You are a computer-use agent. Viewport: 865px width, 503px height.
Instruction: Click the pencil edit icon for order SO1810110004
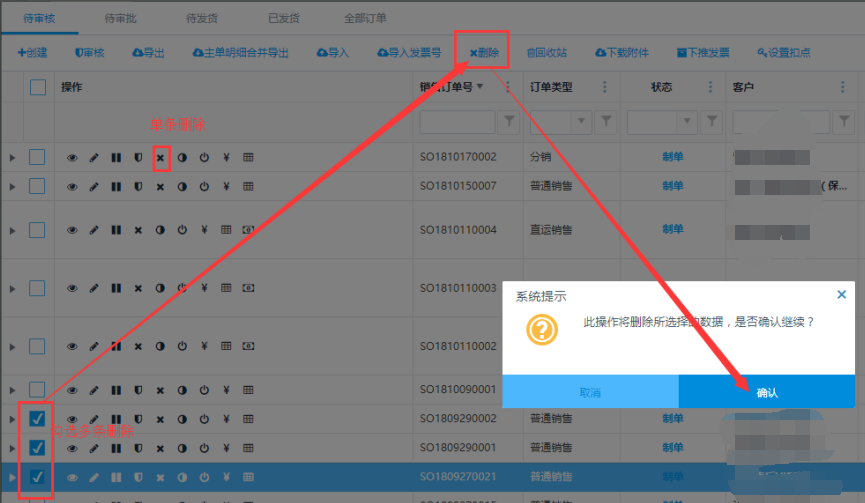(x=94, y=230)
